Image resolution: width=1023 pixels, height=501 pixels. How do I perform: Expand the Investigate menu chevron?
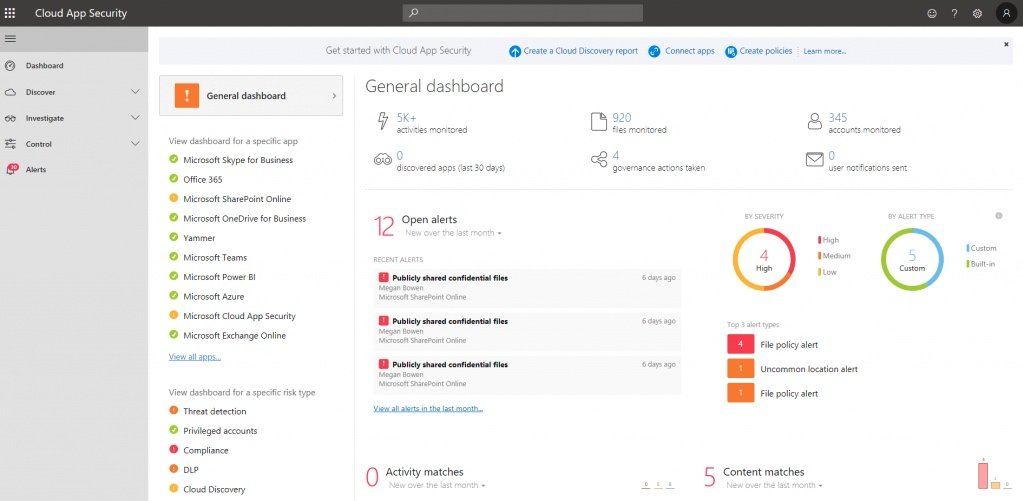click(135, 118)
